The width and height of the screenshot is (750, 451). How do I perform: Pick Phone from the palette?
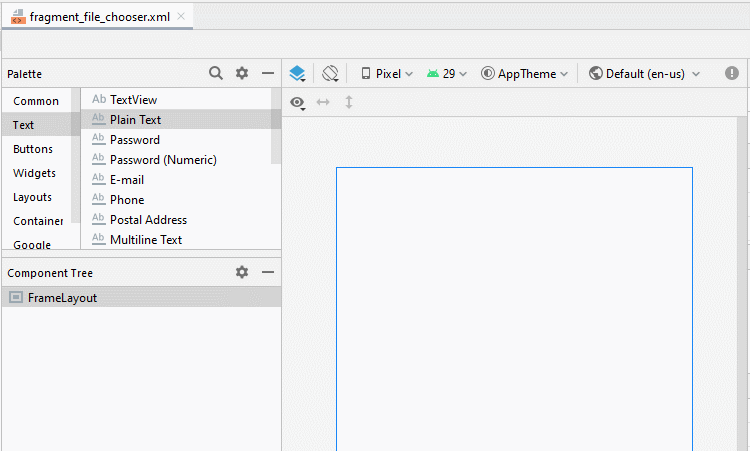[x=176, y=199]
